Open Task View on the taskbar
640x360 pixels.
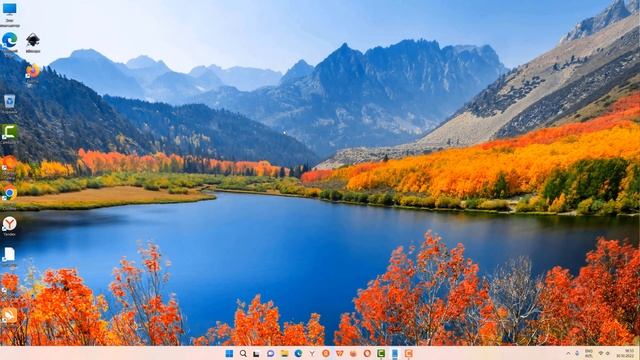(x=256, y=353)
